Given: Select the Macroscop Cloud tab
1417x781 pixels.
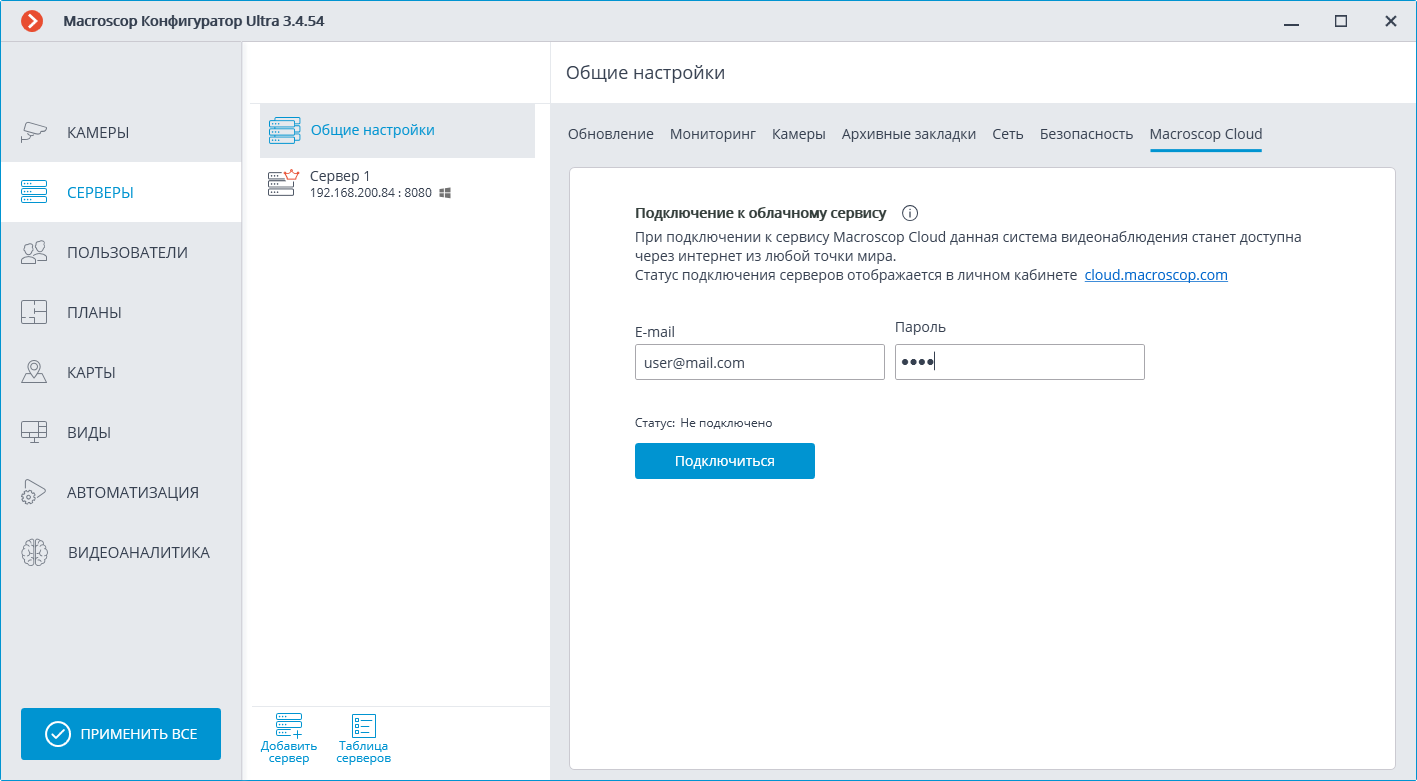Looking at the screenshot, I should 1206,134.
